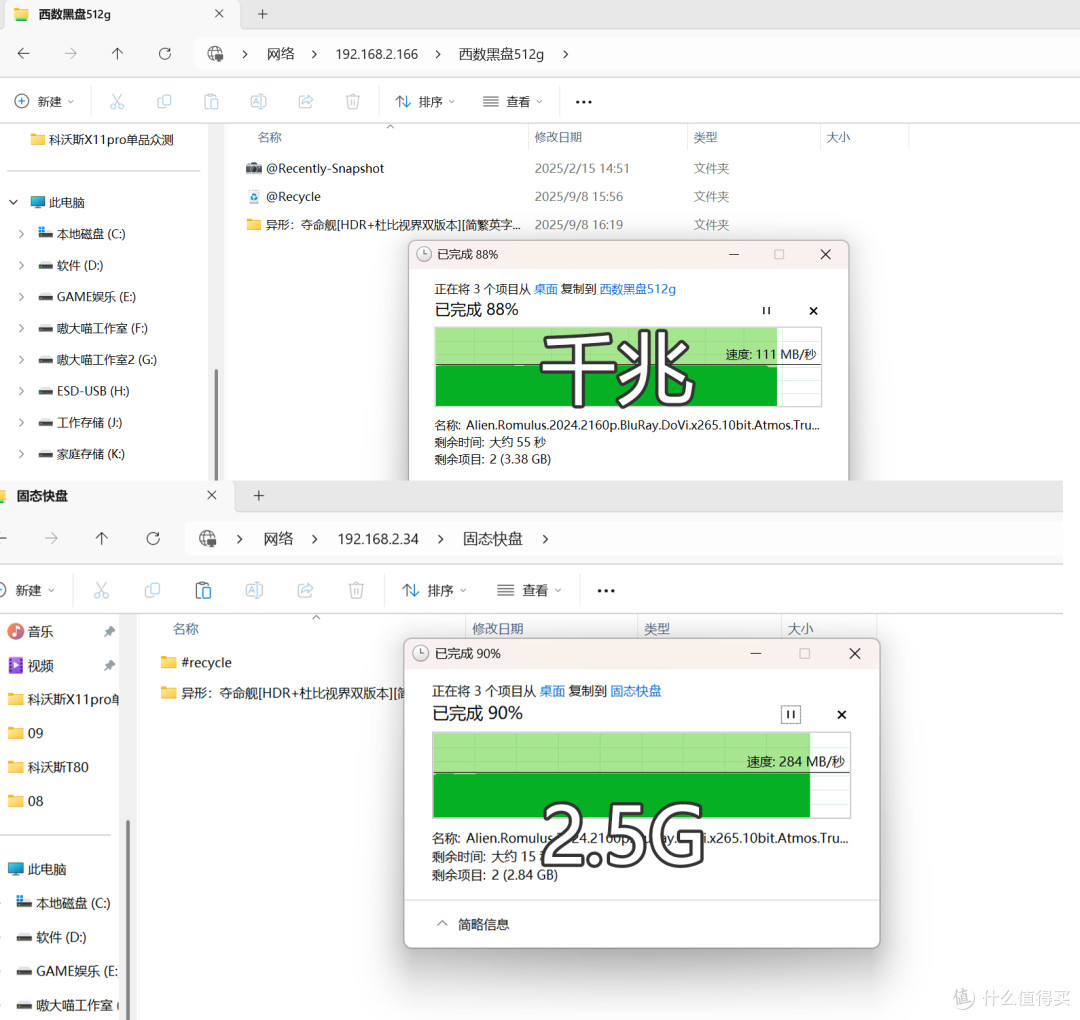Click the copy icon in upper toolbar

[164, 102]
